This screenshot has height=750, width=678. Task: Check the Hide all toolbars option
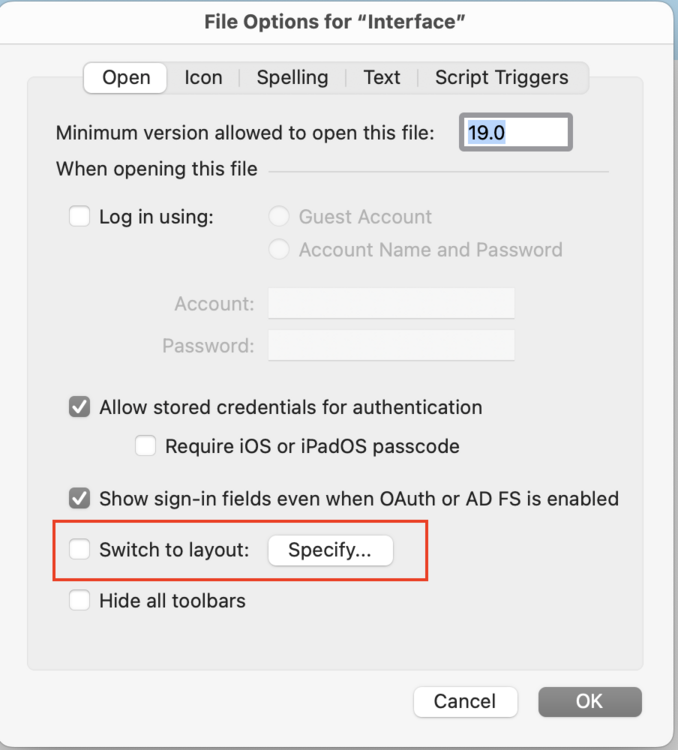(80, 601)
